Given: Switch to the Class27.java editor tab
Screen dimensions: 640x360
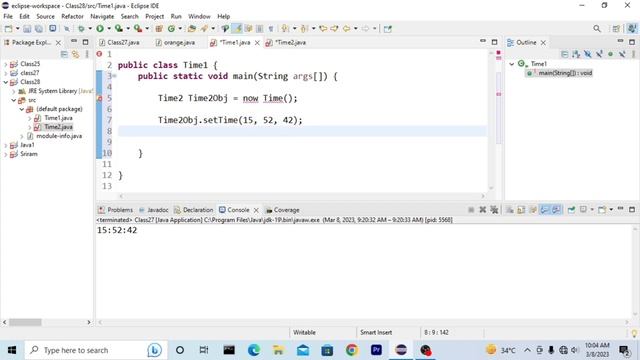Looking at the screenshot, I should 120,42.
